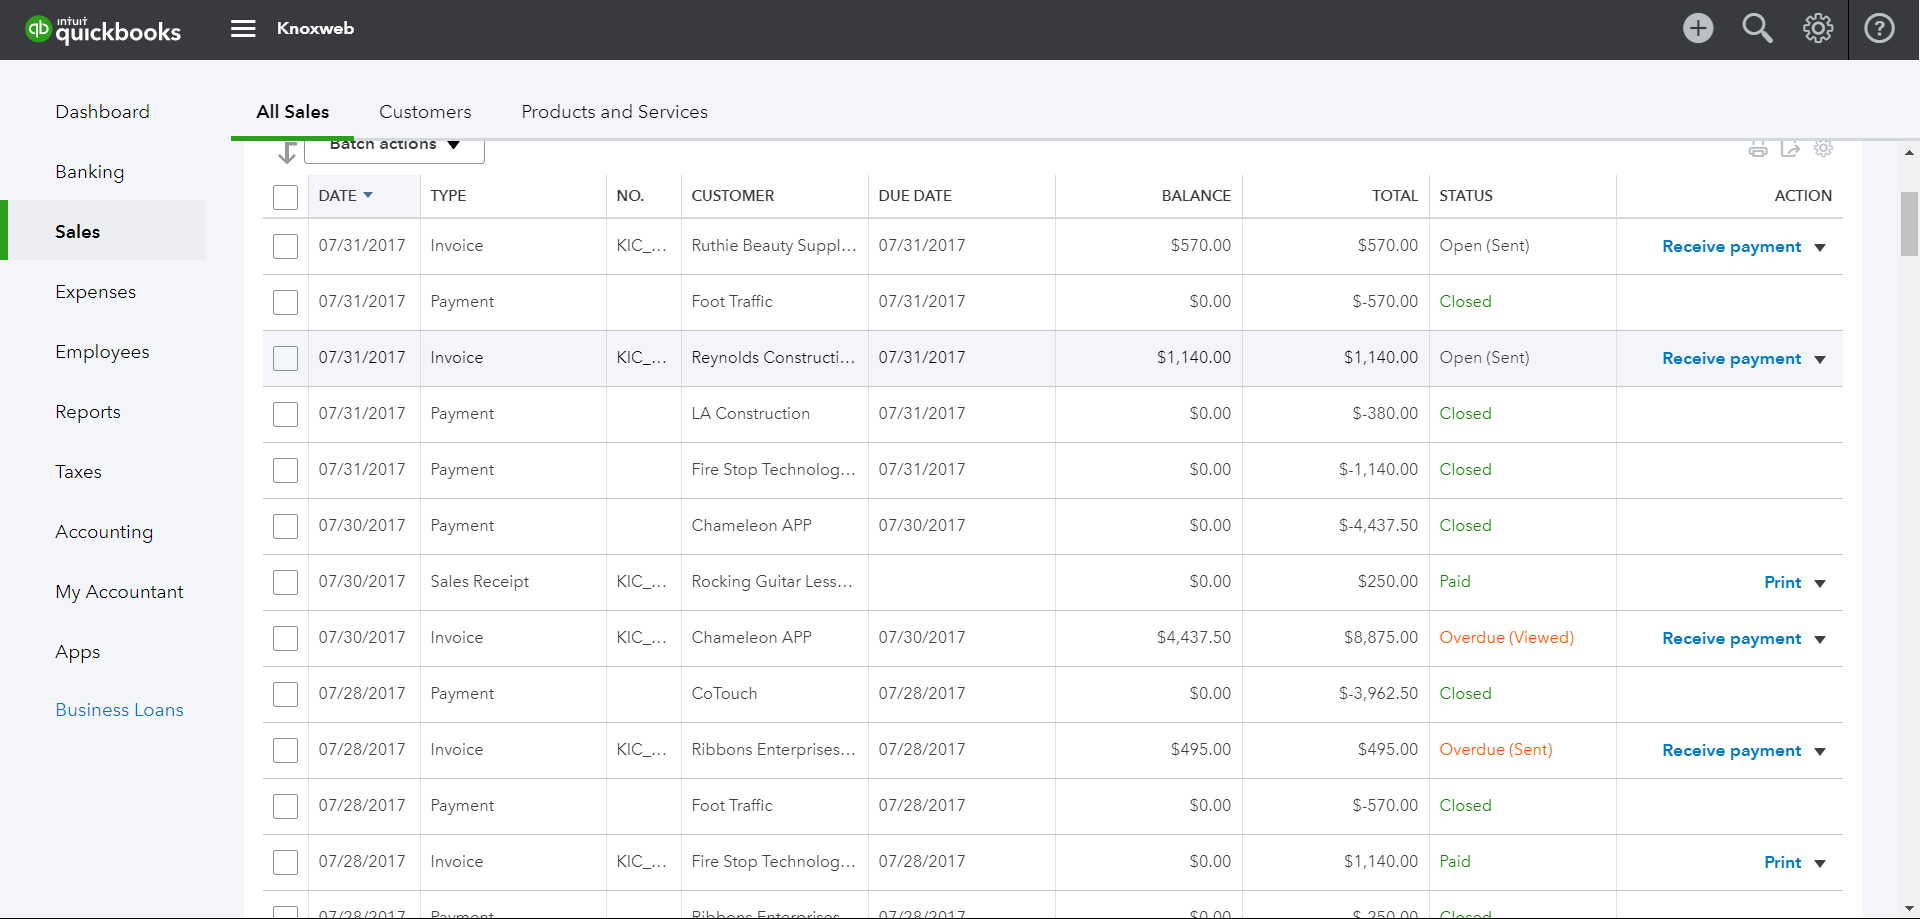Open Products and Services tab
The height and width of the screenshot is (919, 1920).
click(x=614, y=112)
